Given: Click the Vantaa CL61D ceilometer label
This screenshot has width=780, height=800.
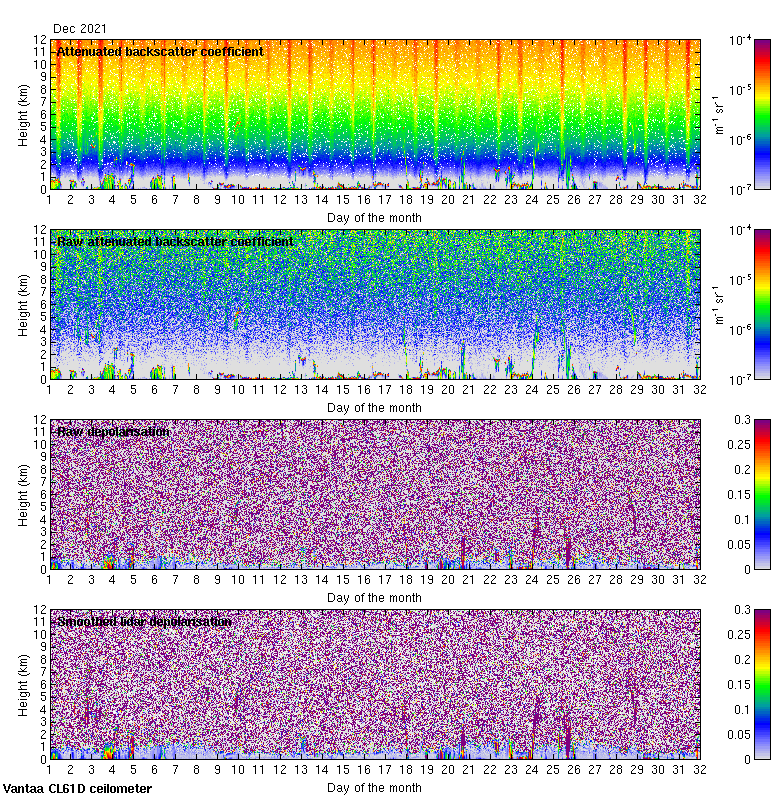Looking at the screenshot, I should pos(77,789).
